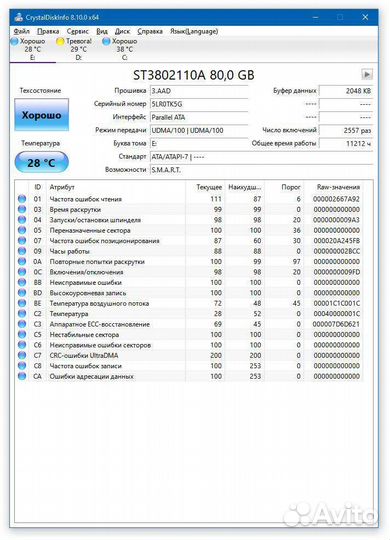Click status icon for attribute C7
The width and height of the screenshot is (390, 540).
22,355
